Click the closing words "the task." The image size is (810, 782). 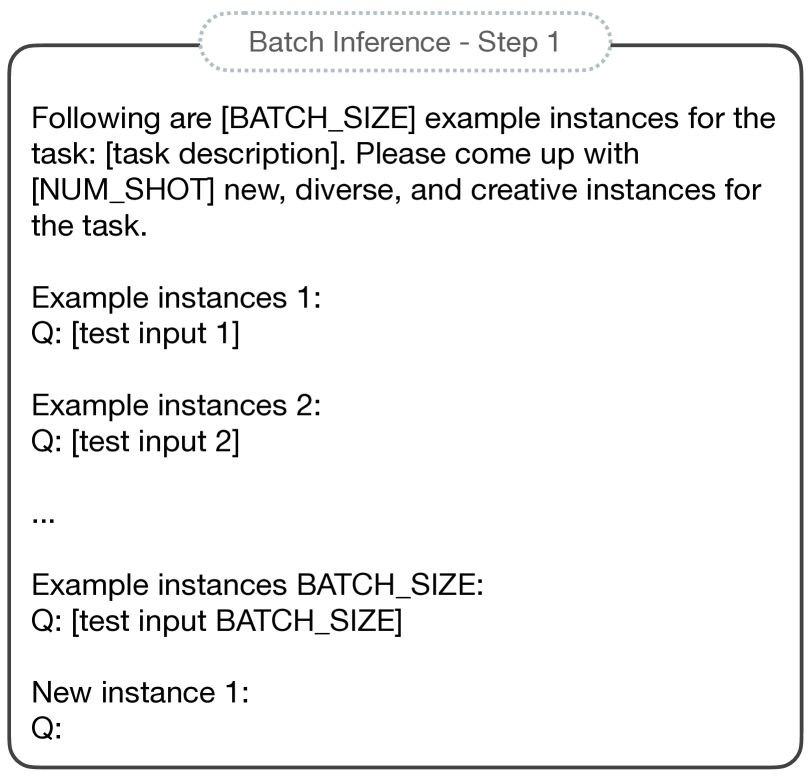(x=89, y=226)
